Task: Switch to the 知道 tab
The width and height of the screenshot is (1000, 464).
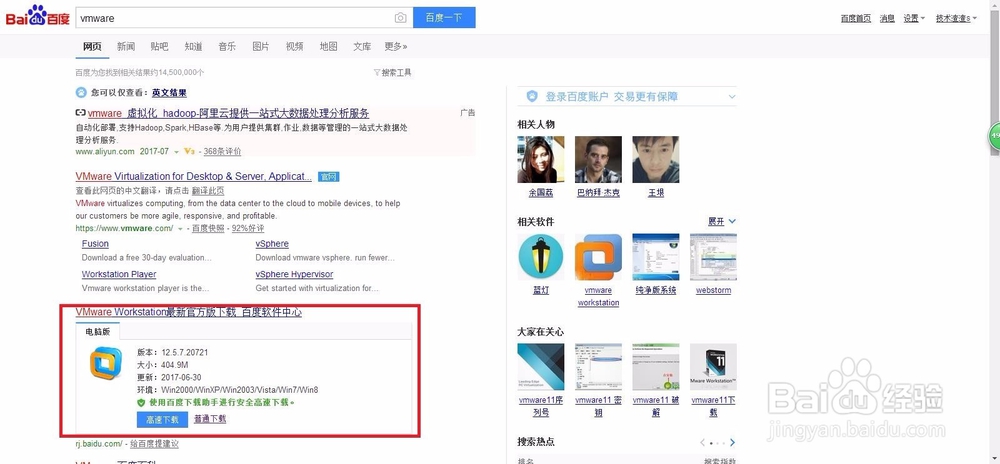Action: pos(193,47)
